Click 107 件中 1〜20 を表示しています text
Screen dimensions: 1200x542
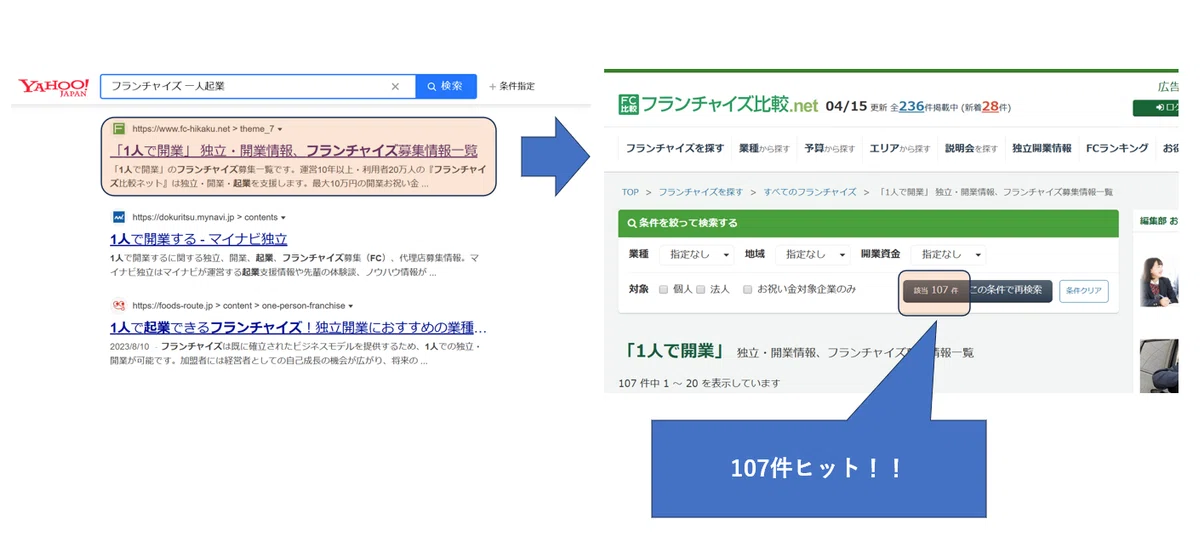pos(699,383)
